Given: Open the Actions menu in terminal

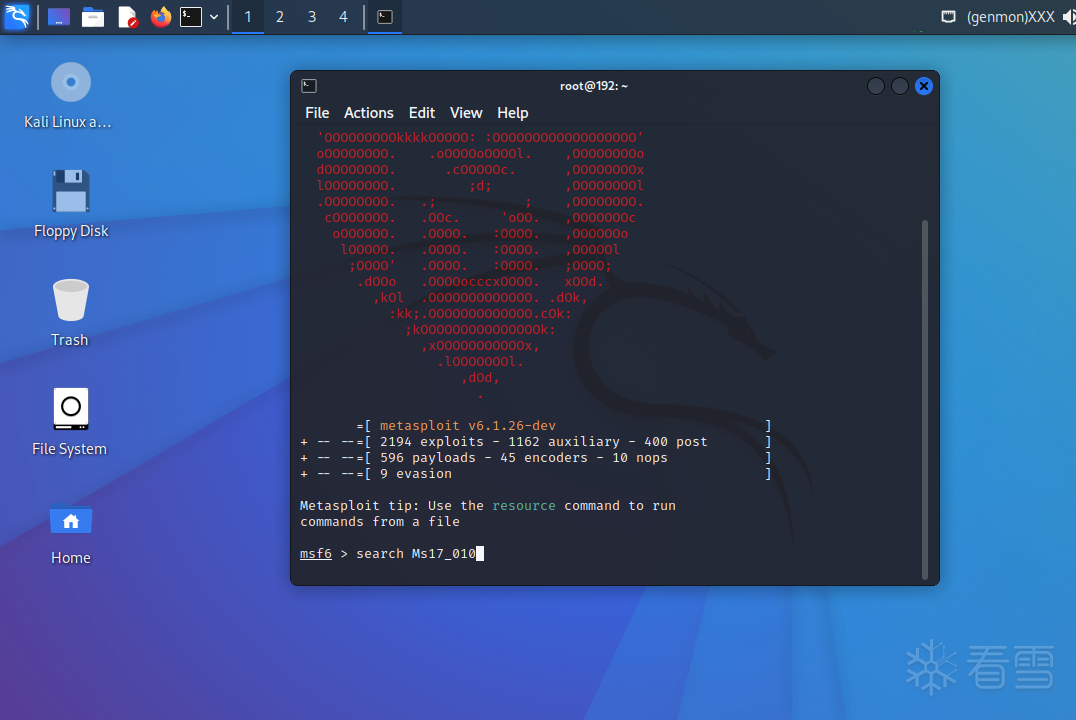Looking at the screenshot, I should 369,113.
